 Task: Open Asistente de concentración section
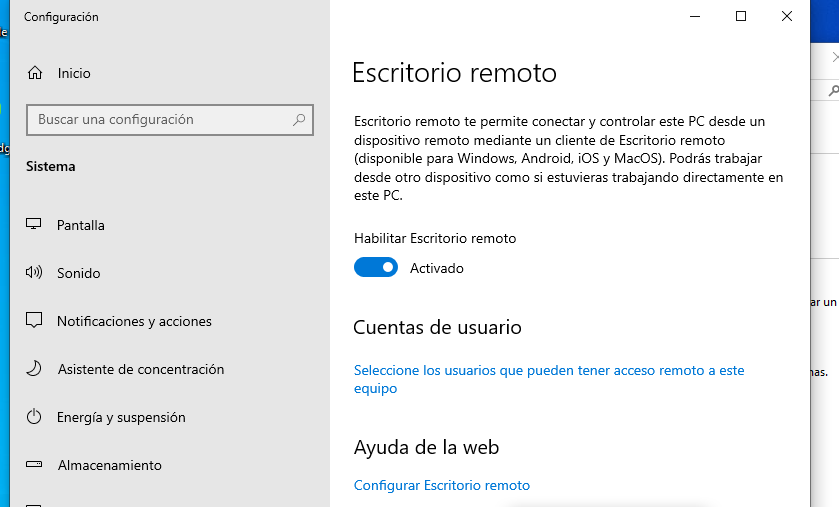pos(170,370)
